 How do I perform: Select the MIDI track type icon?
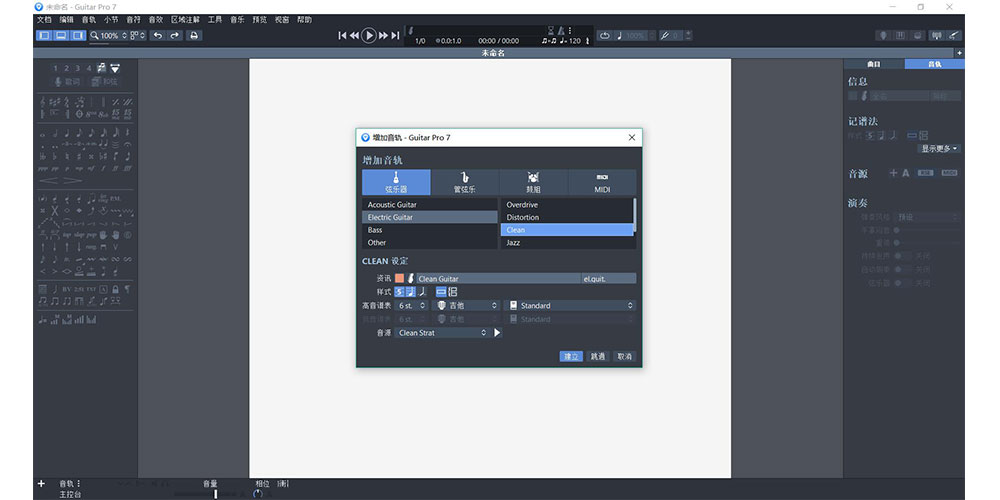pyautogui.click(x=602, y=182)
